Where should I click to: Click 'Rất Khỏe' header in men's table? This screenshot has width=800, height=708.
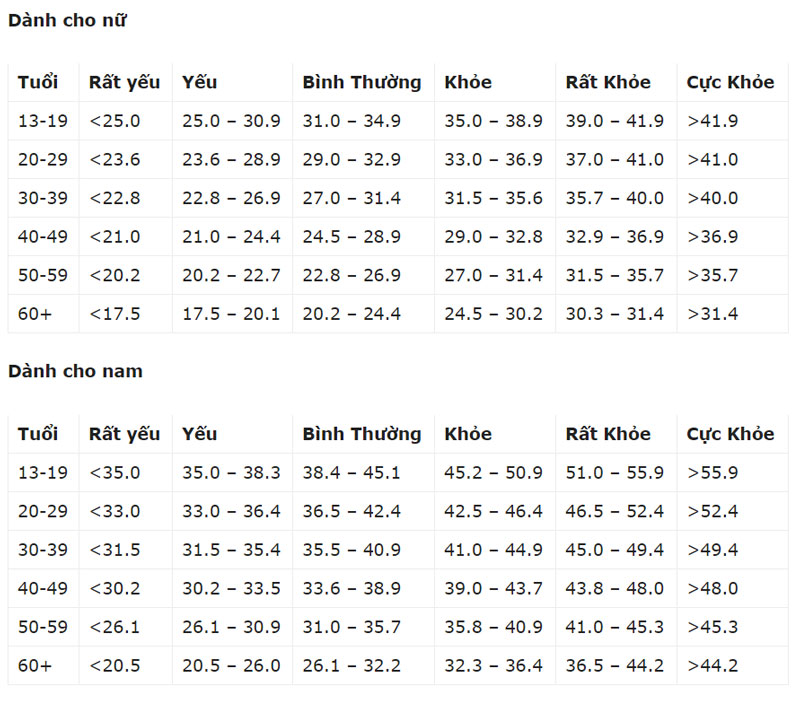(x=608, y=434)
